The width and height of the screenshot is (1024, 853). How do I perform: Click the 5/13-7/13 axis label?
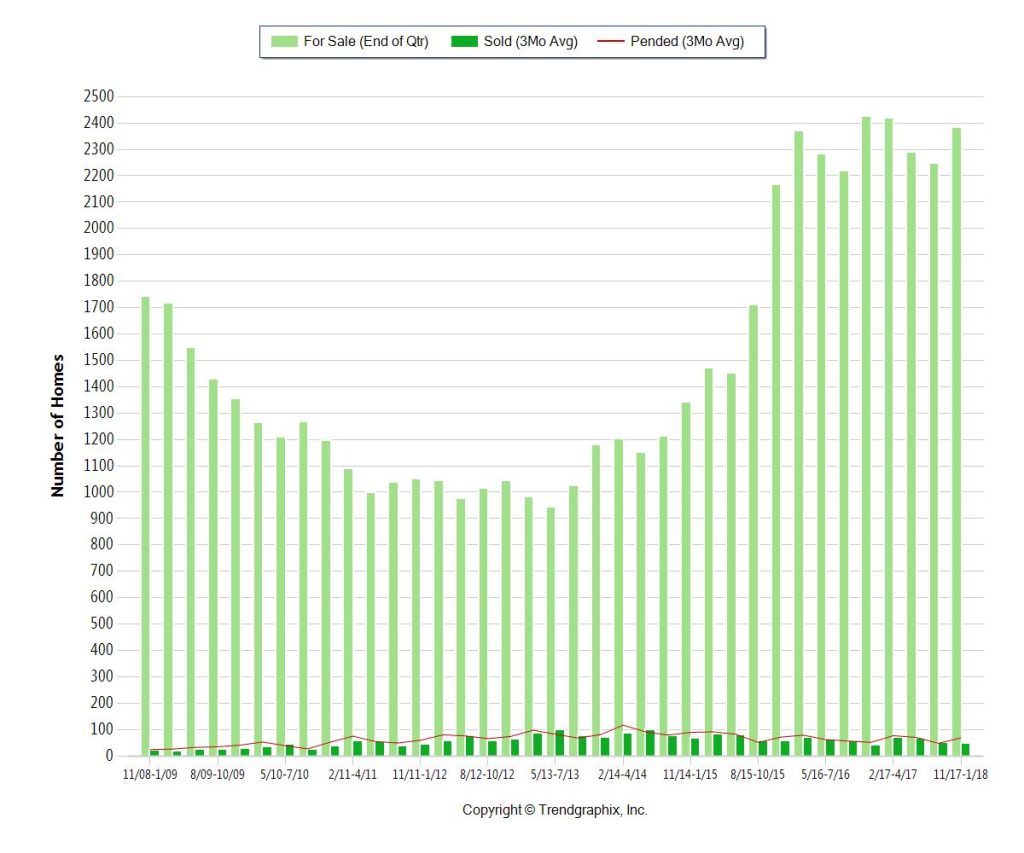(554, 775)
